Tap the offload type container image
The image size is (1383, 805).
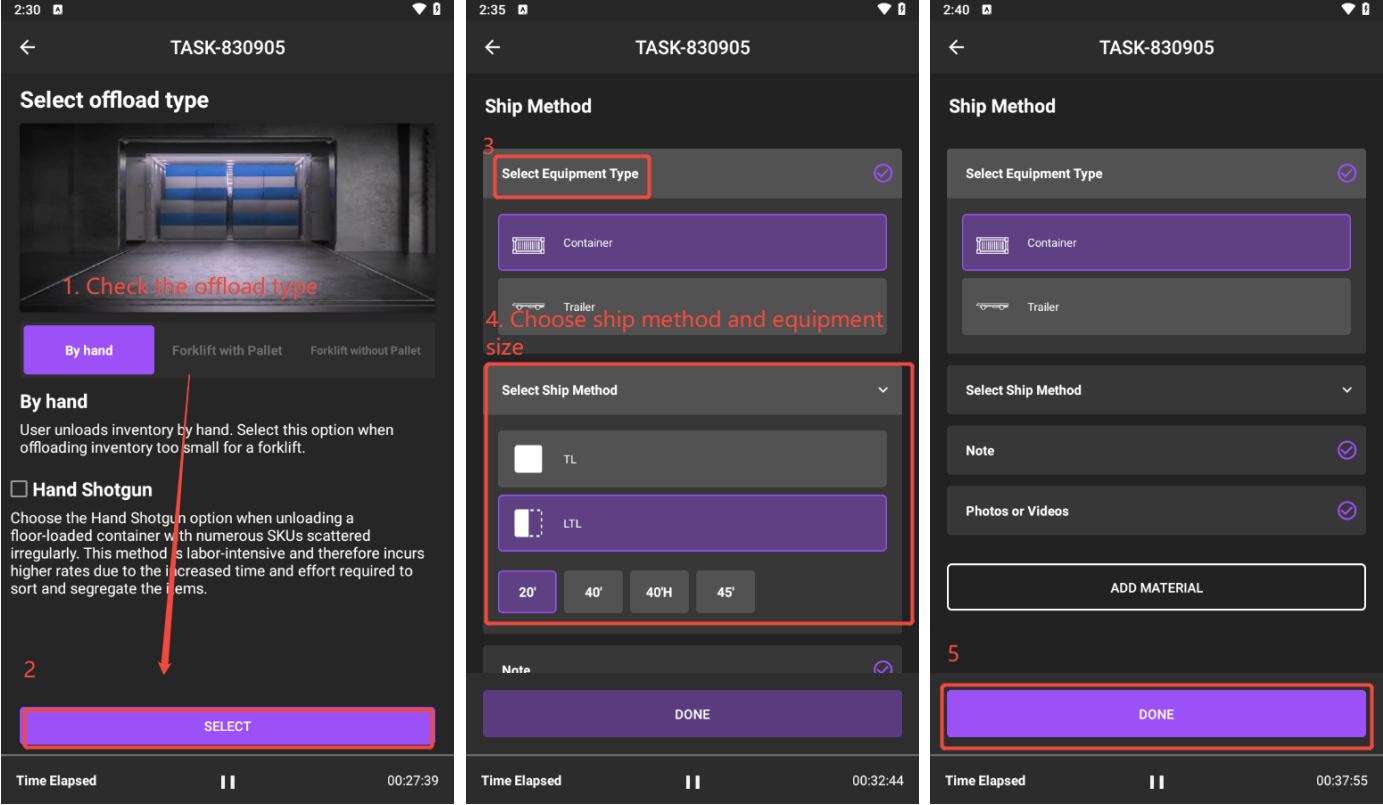pyautogui.click(x=227, y=217)
